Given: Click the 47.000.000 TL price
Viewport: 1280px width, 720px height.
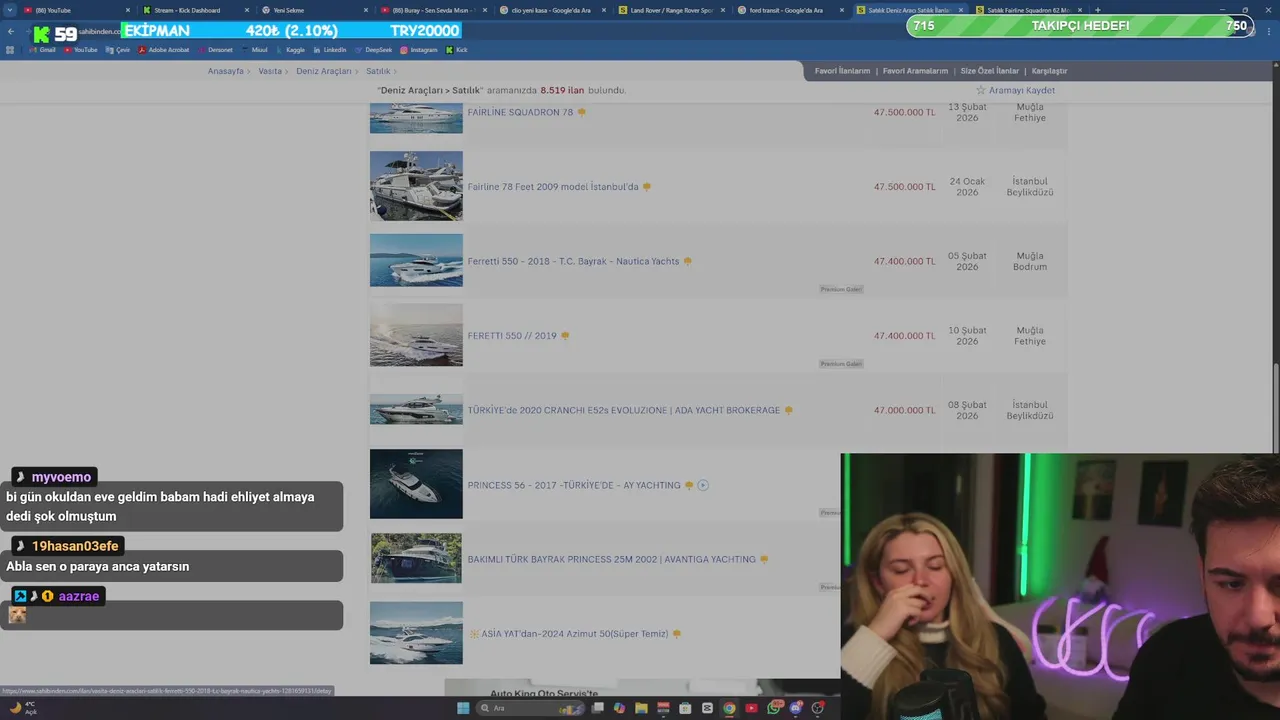Looking at the screenshot, I should tap(905, 410).
